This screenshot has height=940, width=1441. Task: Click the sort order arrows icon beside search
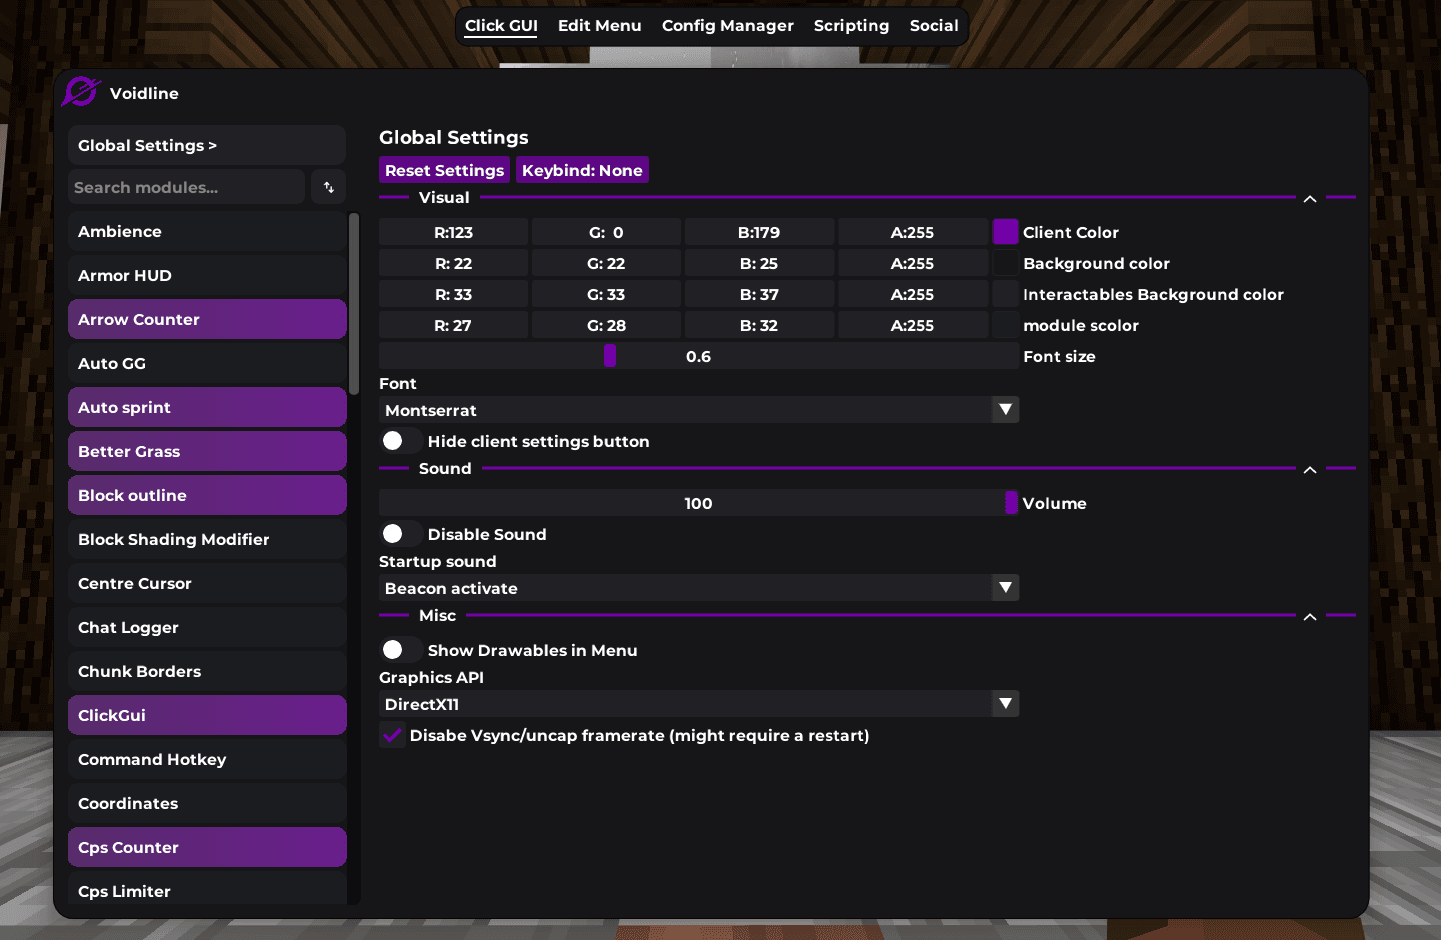coord(329,187)
